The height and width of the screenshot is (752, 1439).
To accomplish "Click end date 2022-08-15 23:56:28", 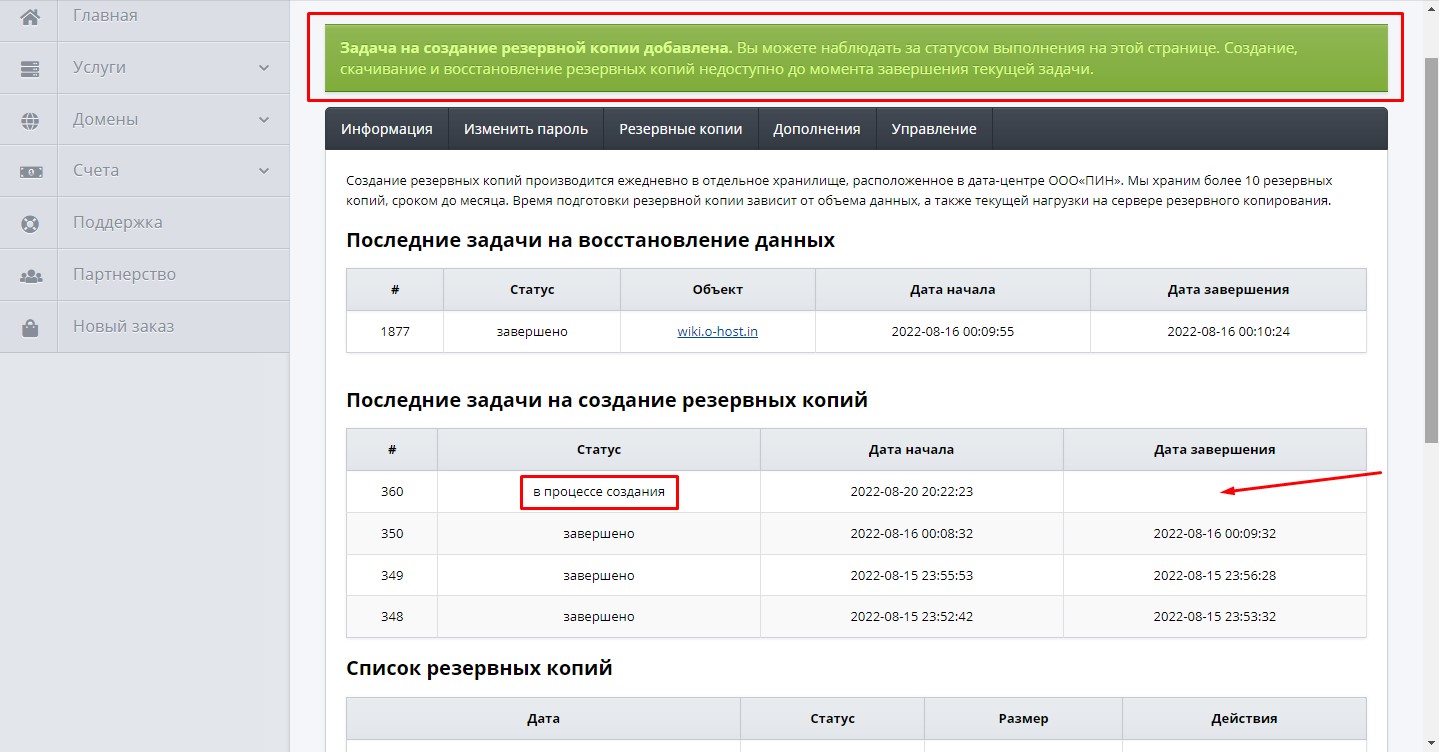I will (1215, 576).
